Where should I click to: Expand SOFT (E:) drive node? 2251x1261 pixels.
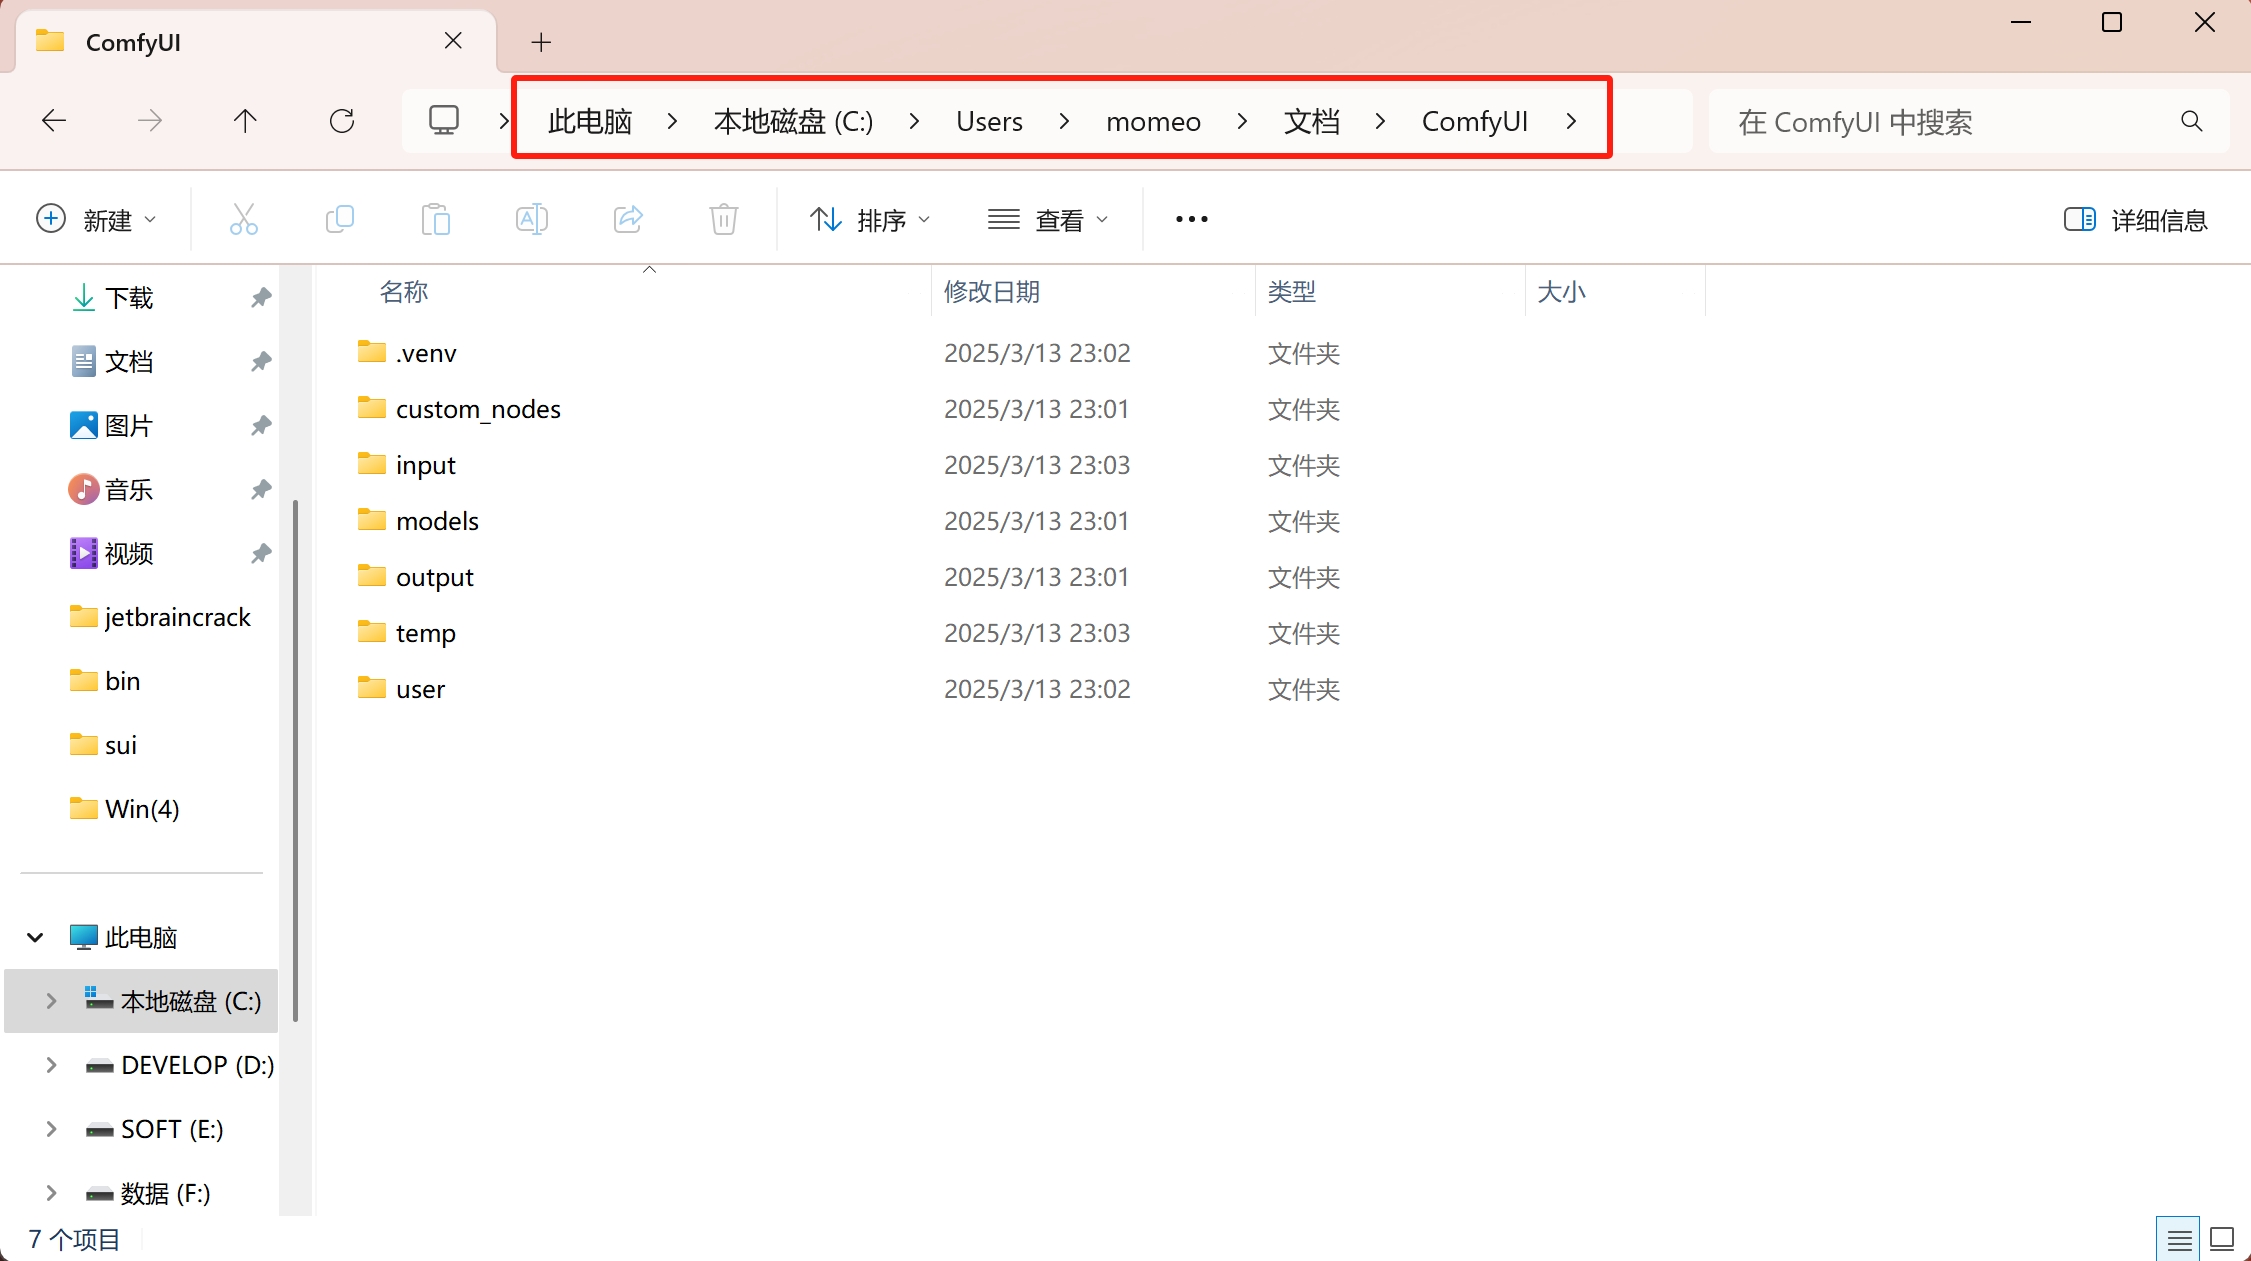51,1129
